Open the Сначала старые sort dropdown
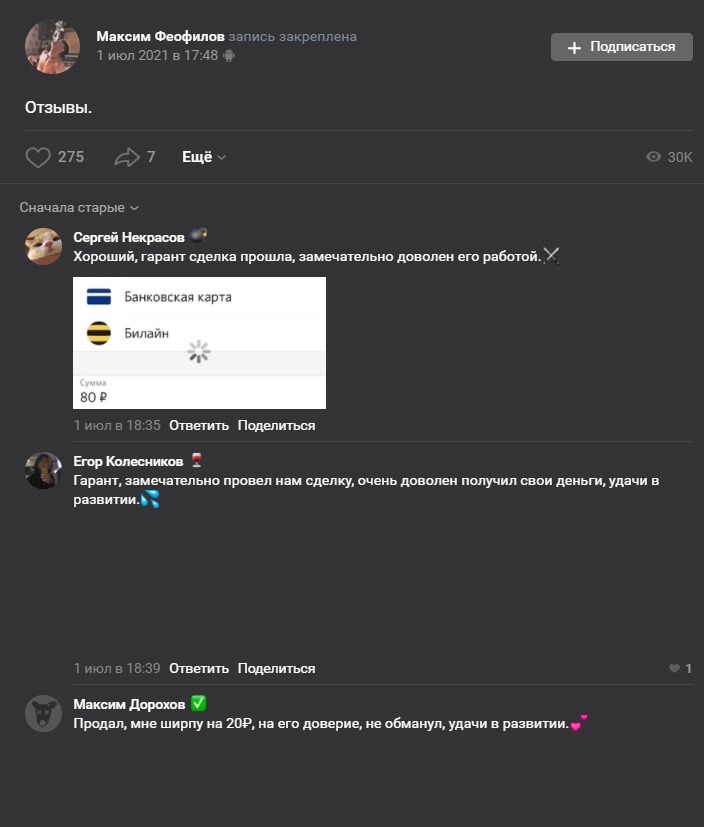 (x=79, y=208)
